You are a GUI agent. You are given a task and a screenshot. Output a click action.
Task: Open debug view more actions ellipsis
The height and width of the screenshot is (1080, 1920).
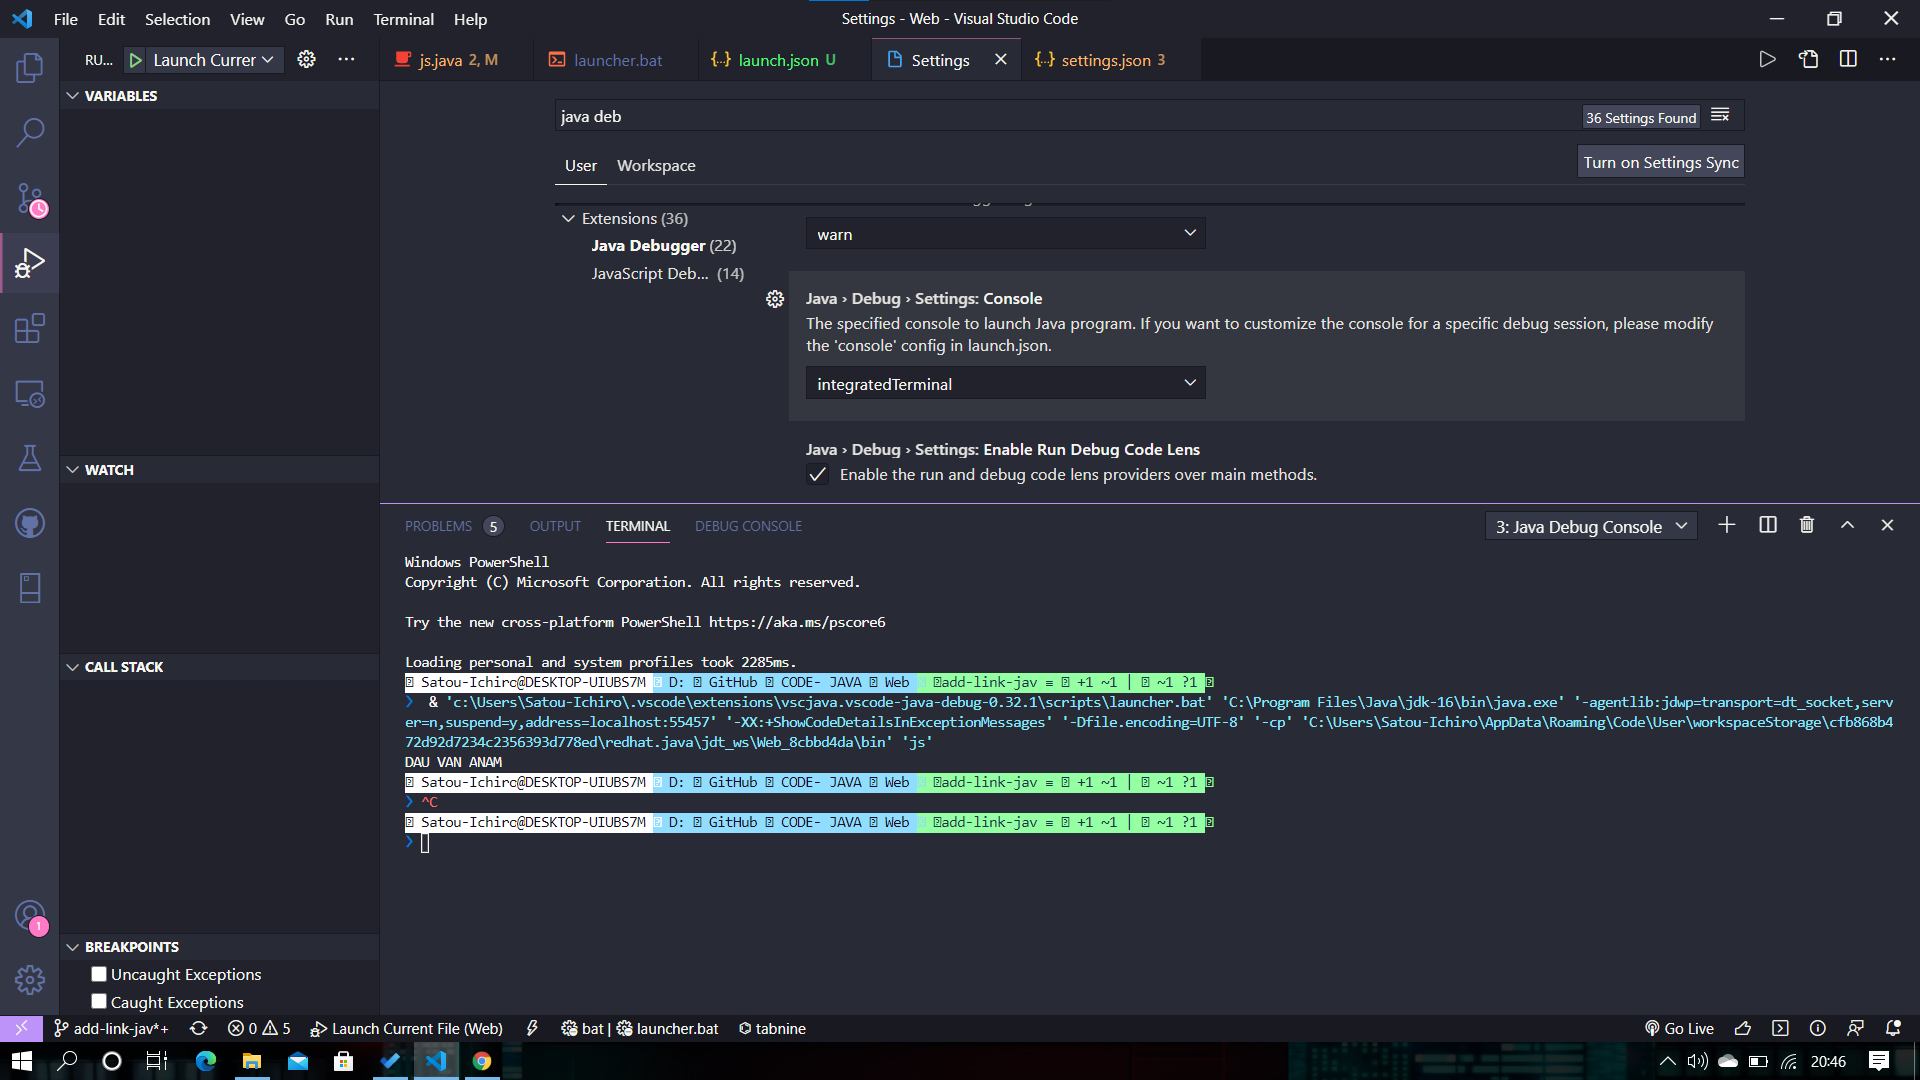346,60
